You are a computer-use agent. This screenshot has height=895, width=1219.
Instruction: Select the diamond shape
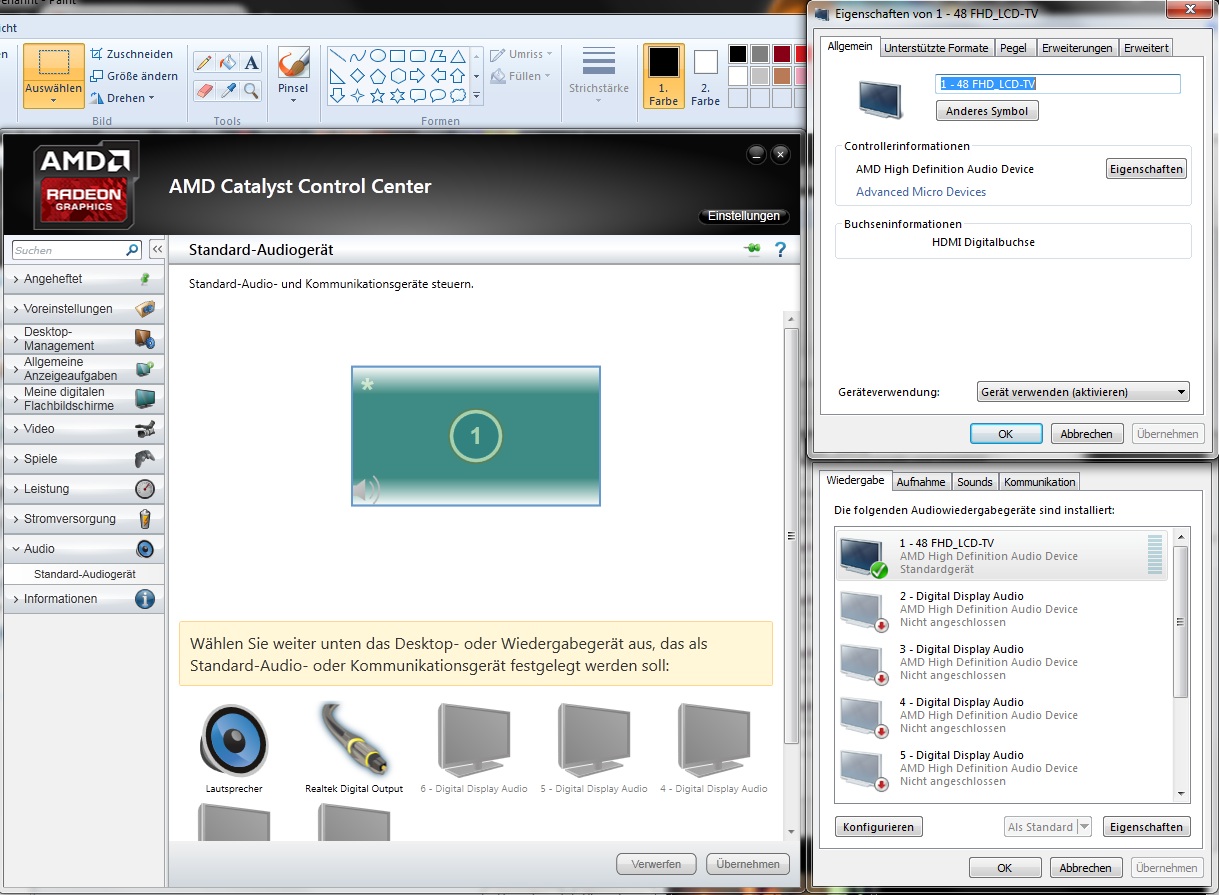[358, 76]
